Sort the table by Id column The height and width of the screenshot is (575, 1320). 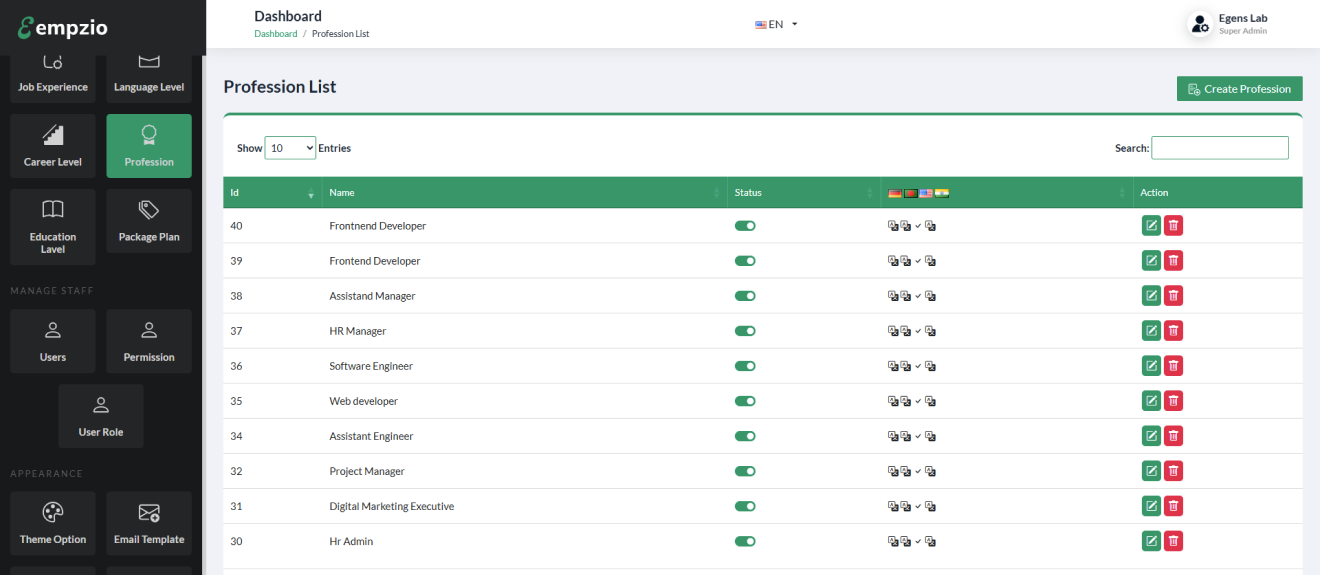[x=272, y=192]
